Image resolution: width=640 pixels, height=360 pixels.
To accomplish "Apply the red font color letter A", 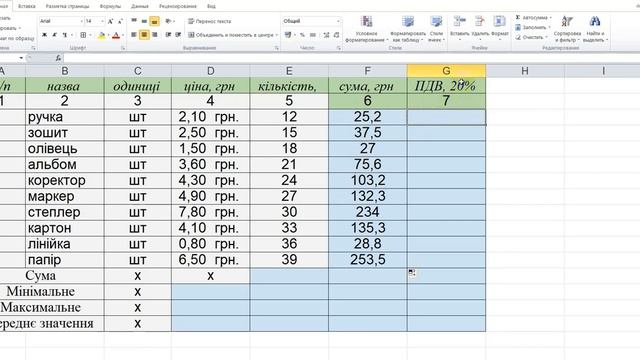I will pos(116,36).
